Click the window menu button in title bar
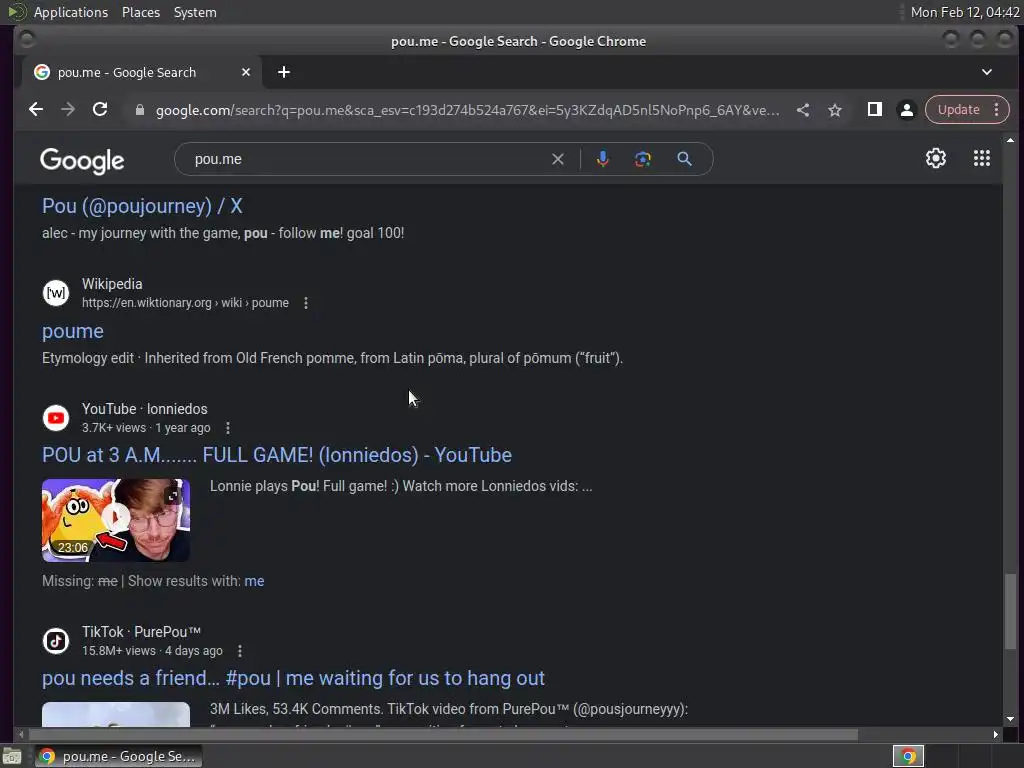Image resolution: width=1024 pixels, height=768 pixels. pyautogui.click(x=27, y=40)
